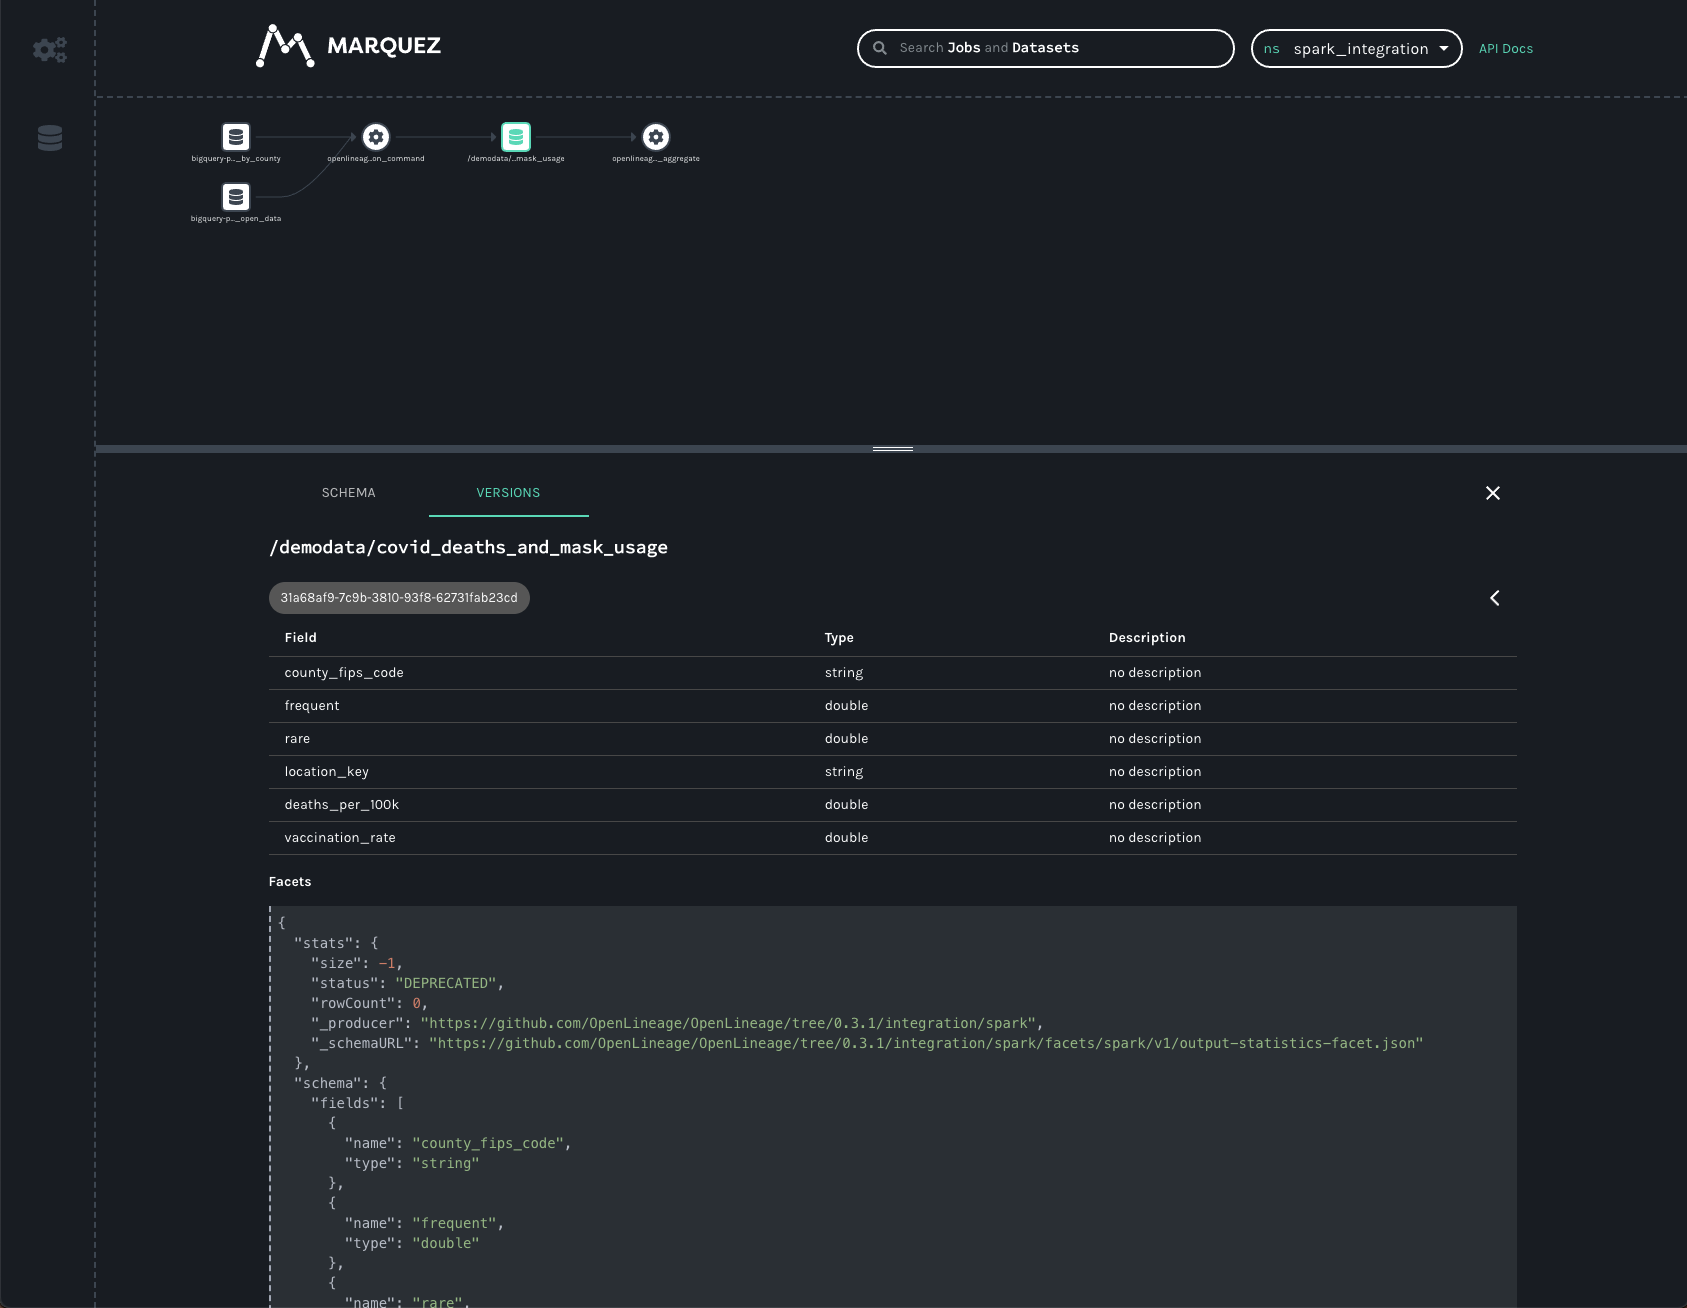The image size is (1687, 1308).
Task: Click the Field column header
Action: click(x=301, y=638)
